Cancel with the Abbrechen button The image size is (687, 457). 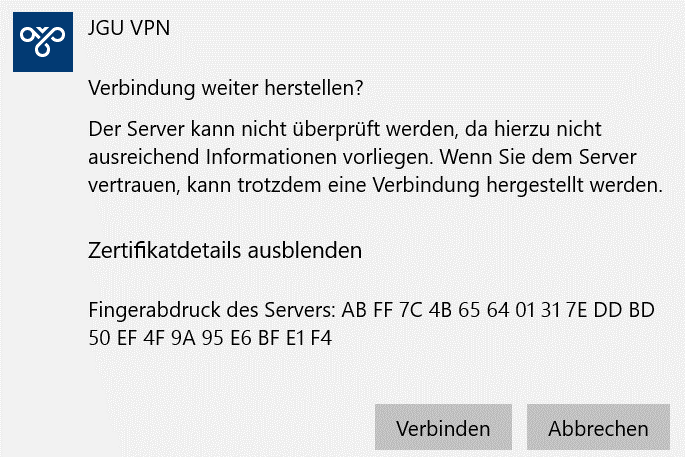click(x=598, y=427)
